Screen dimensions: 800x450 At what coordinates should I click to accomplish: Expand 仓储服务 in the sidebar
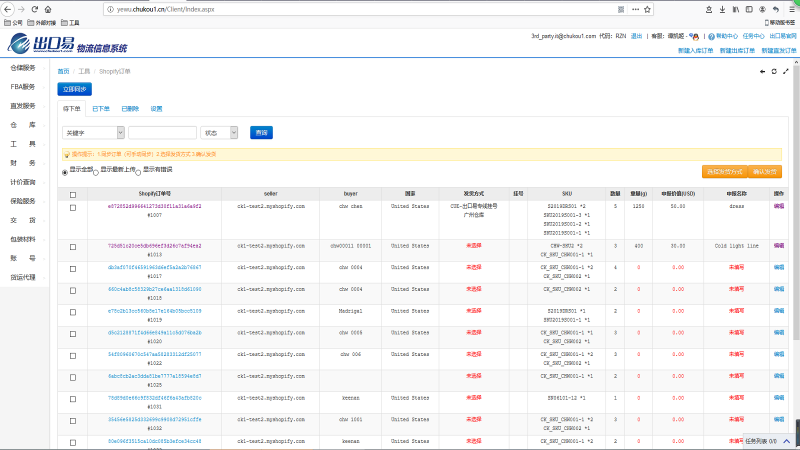coord(24,68)
